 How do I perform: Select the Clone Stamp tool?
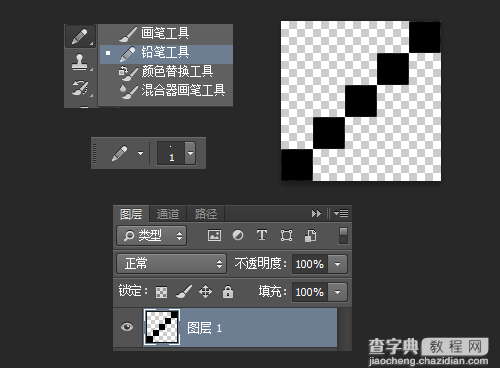pyautogui.click(x=80, y=62)
